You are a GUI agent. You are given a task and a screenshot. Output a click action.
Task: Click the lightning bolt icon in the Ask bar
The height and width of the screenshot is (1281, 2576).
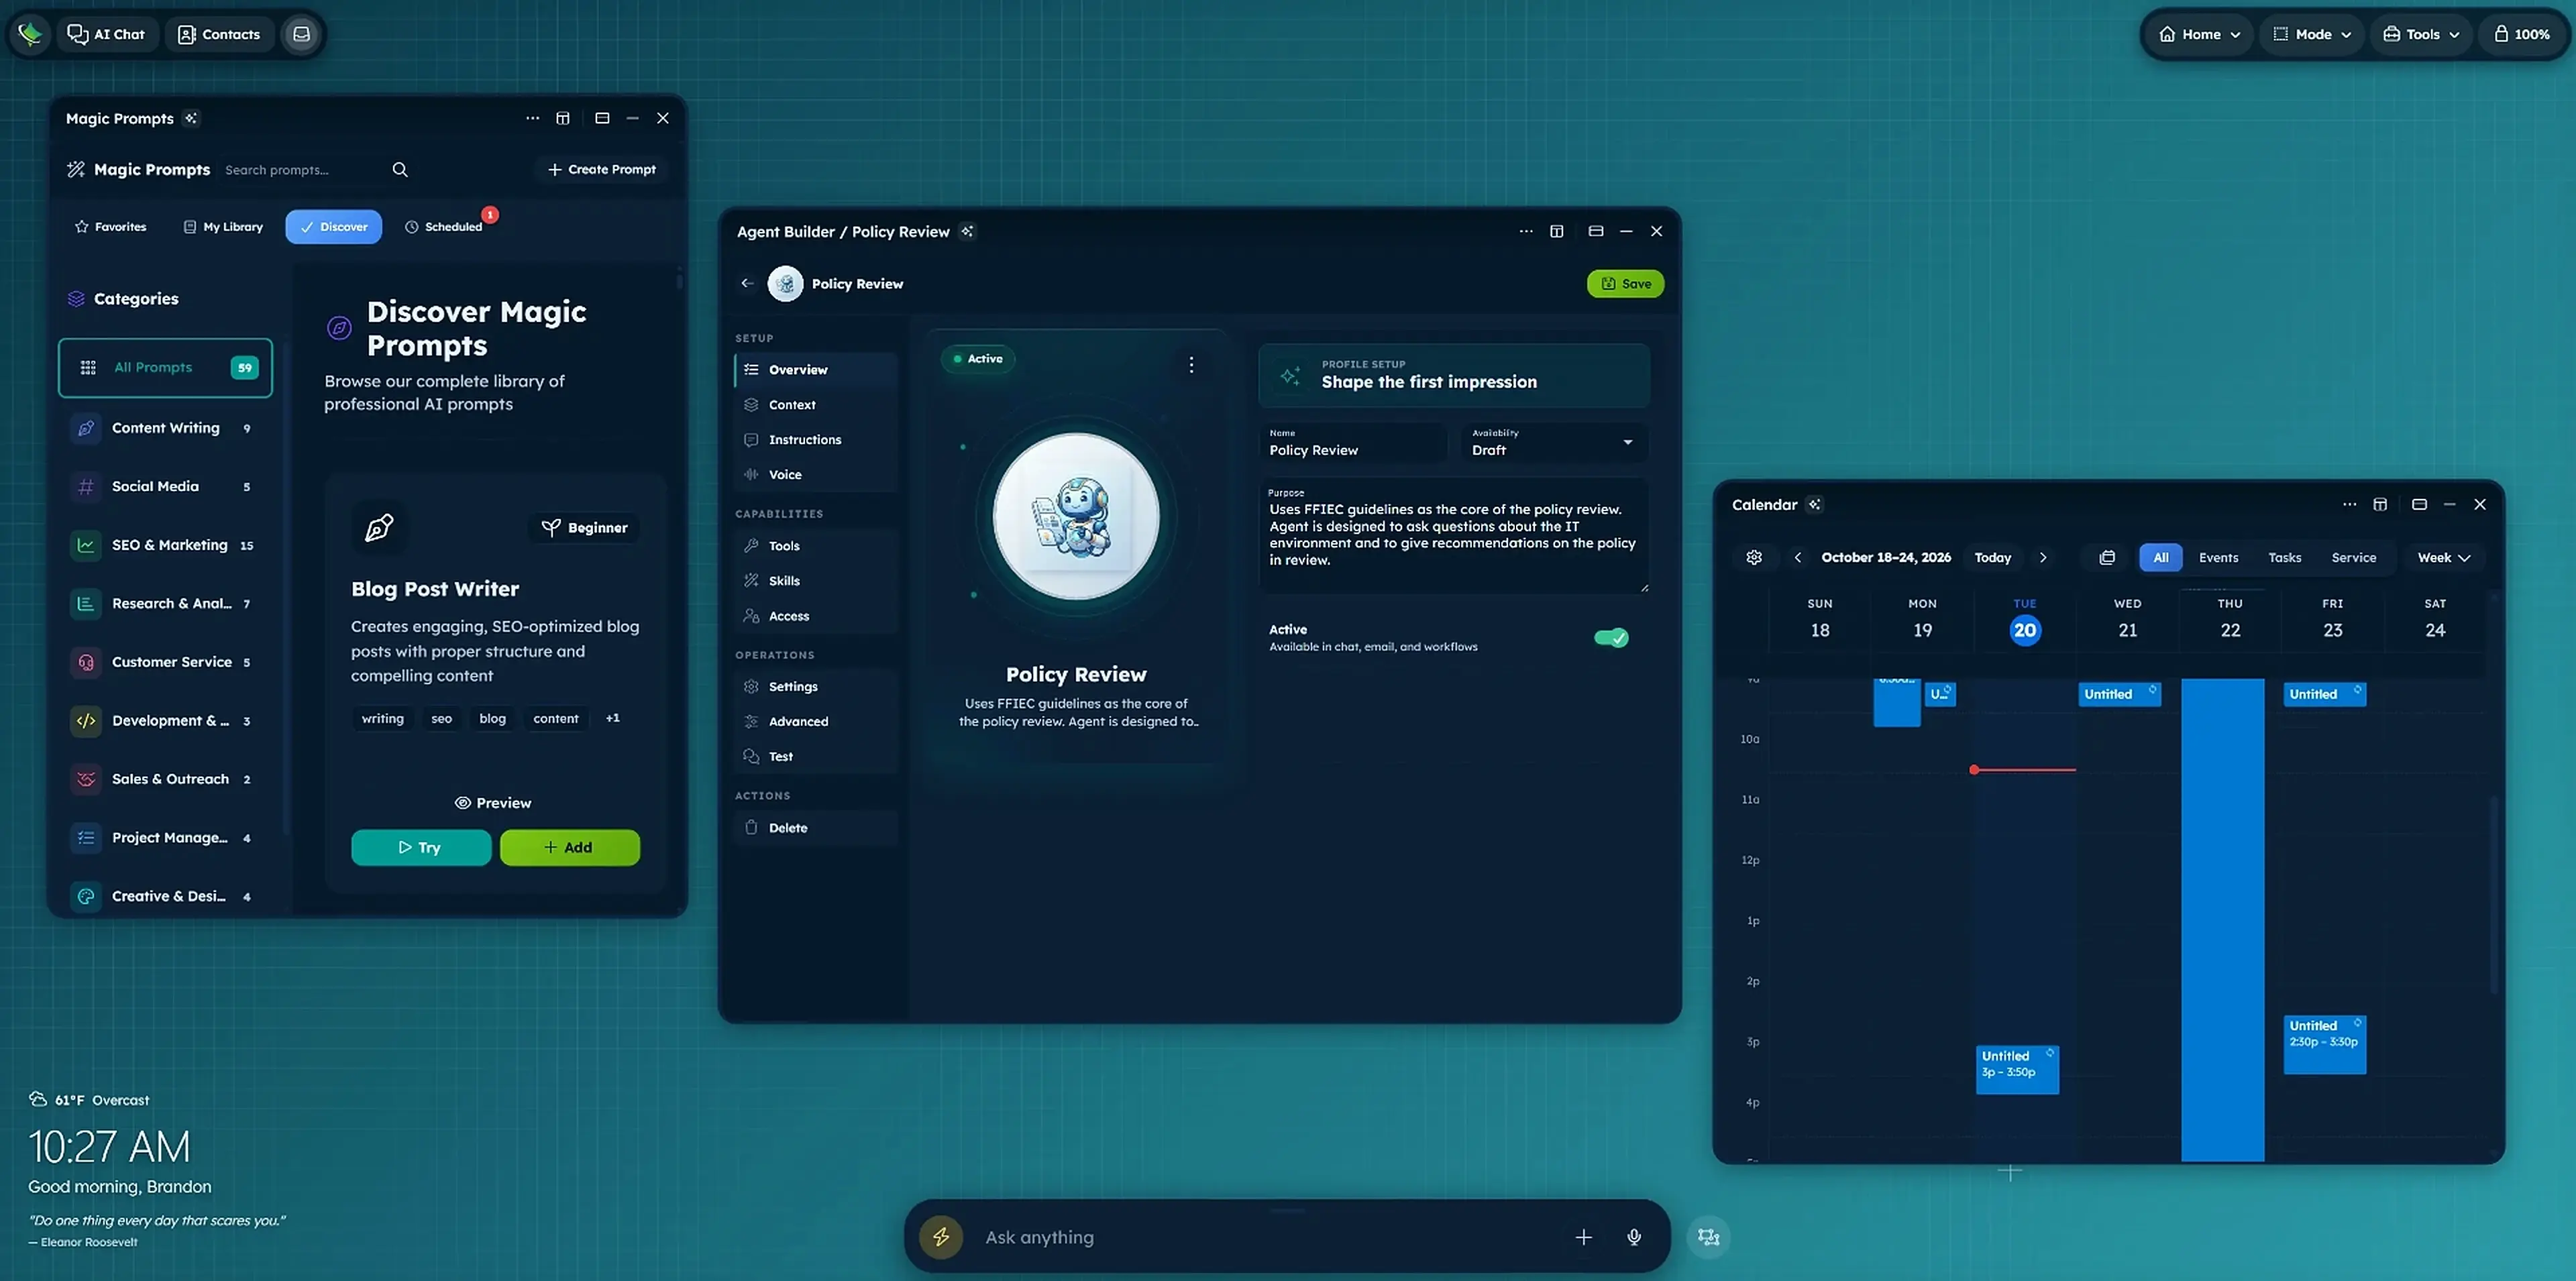(941, 1237)
